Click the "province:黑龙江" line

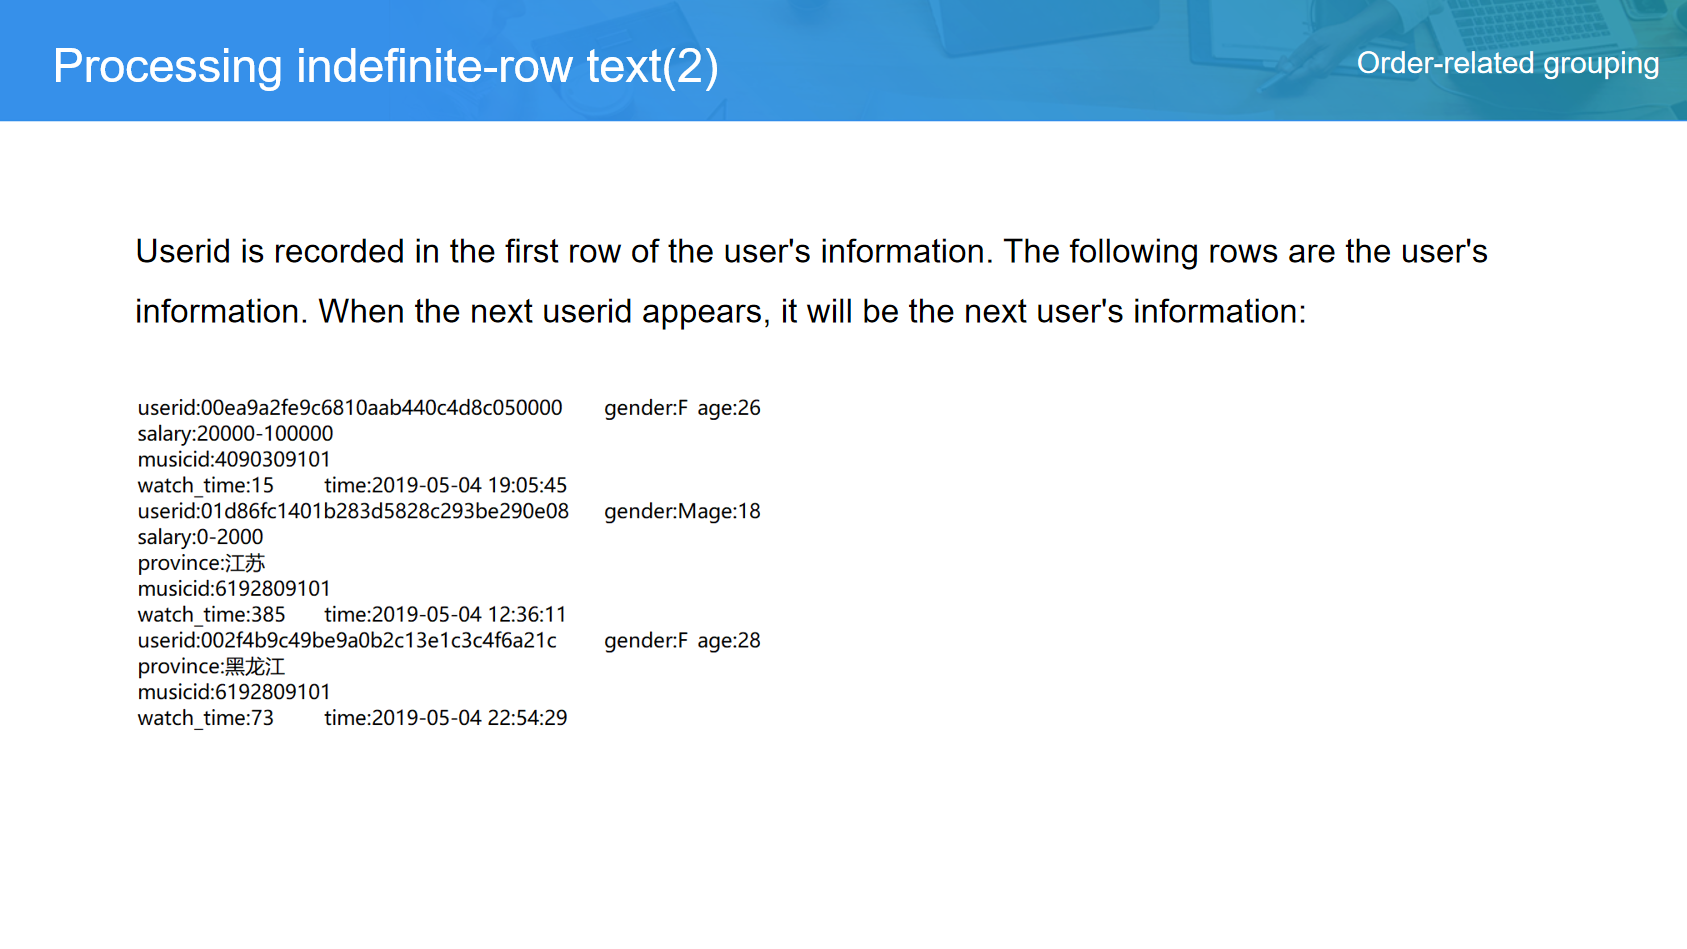211,666
